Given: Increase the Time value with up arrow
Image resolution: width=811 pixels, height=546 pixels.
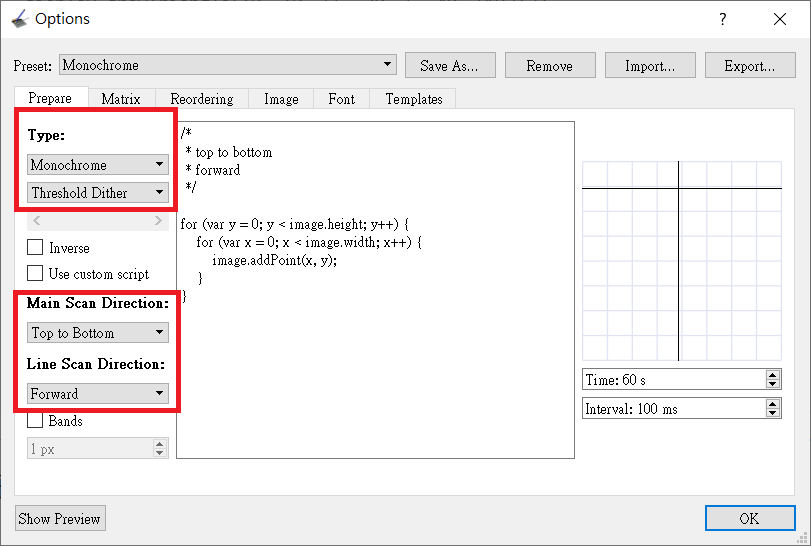Looking at the screenshot, I should pyautogui.click(x=772, y=375).
